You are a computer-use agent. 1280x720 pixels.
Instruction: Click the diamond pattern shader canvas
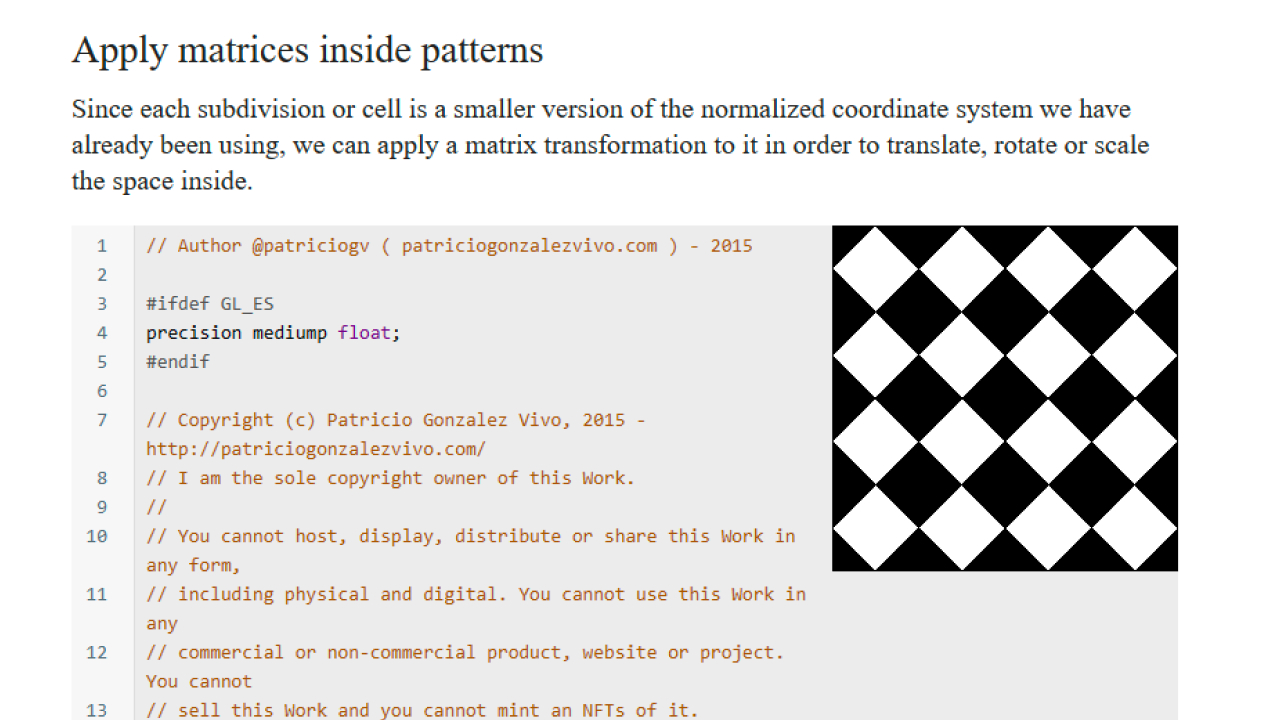pyautogui.click(x=1004, y=398)
